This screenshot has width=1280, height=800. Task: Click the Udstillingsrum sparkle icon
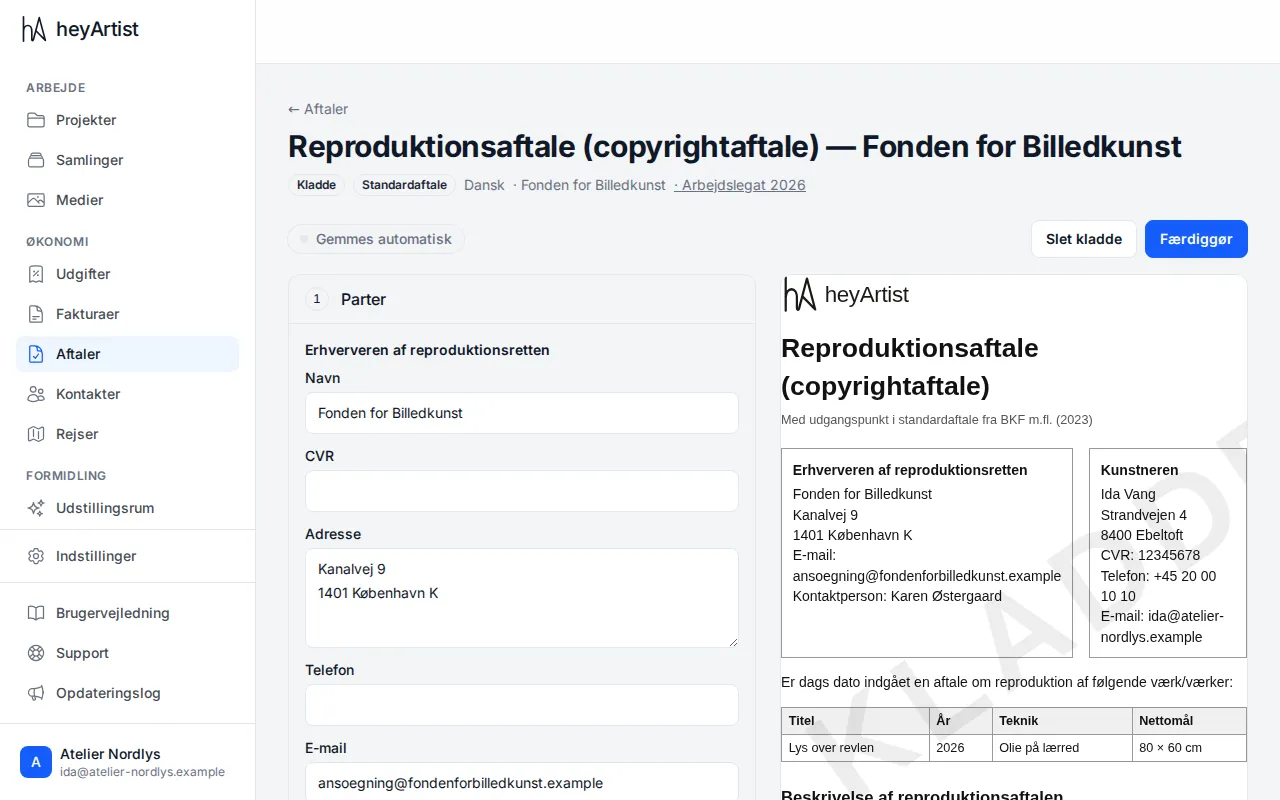(x=36, y=508)
